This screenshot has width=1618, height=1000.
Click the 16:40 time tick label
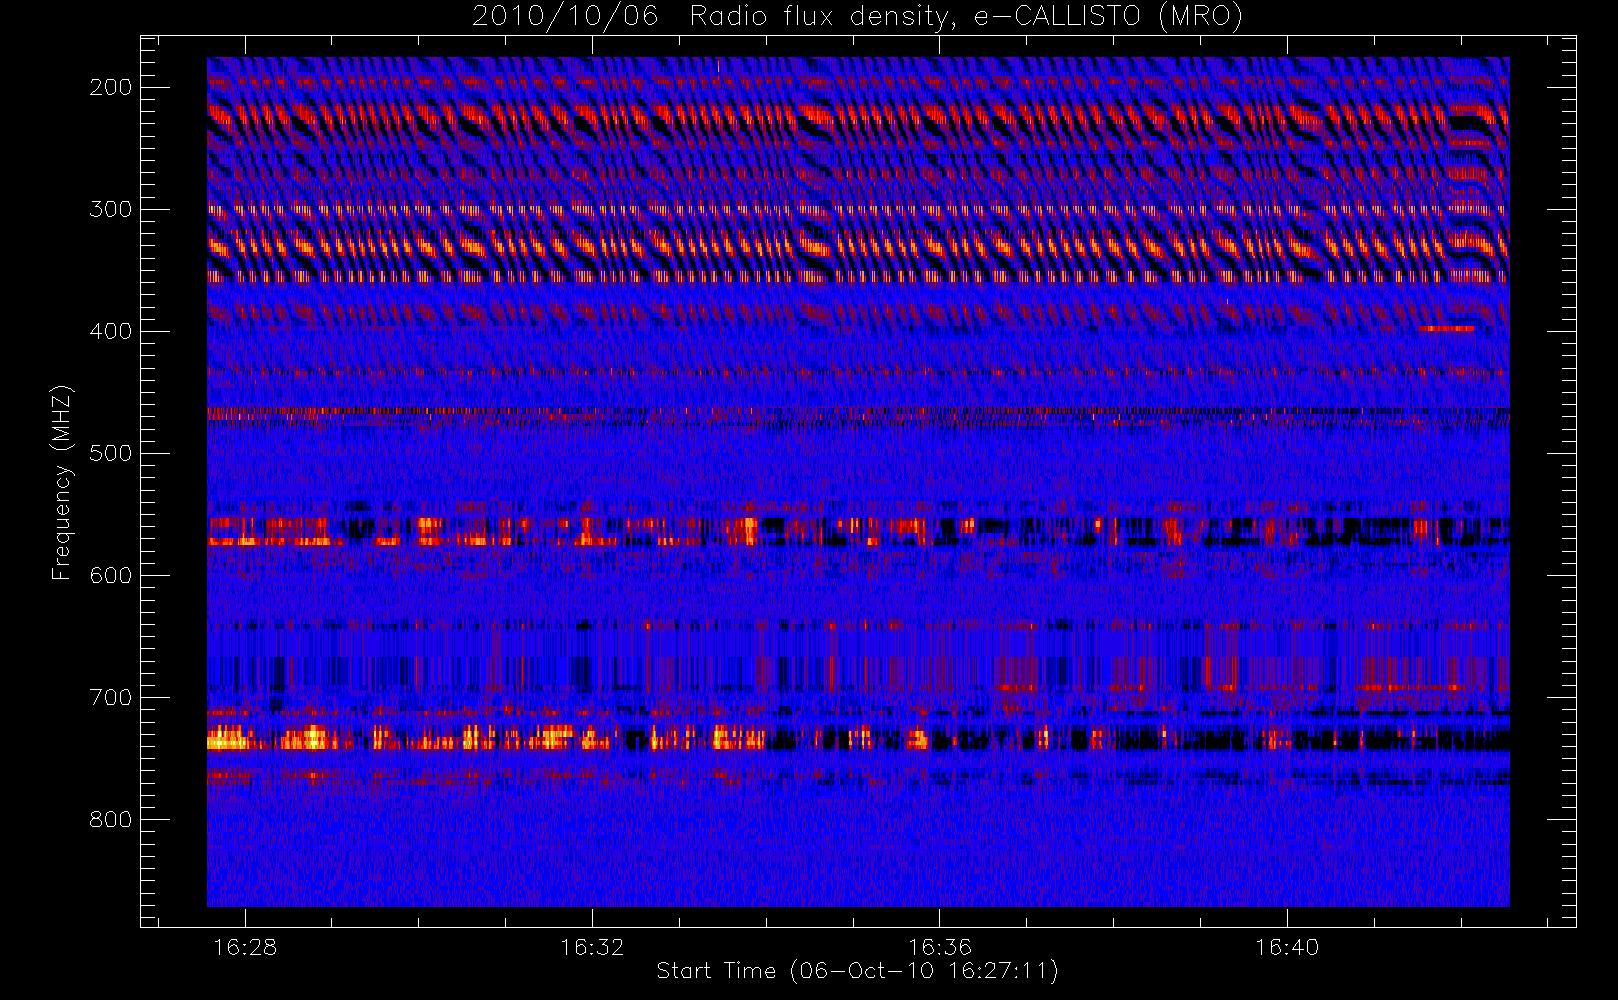pyautogui.click(x=1287, y=947)
